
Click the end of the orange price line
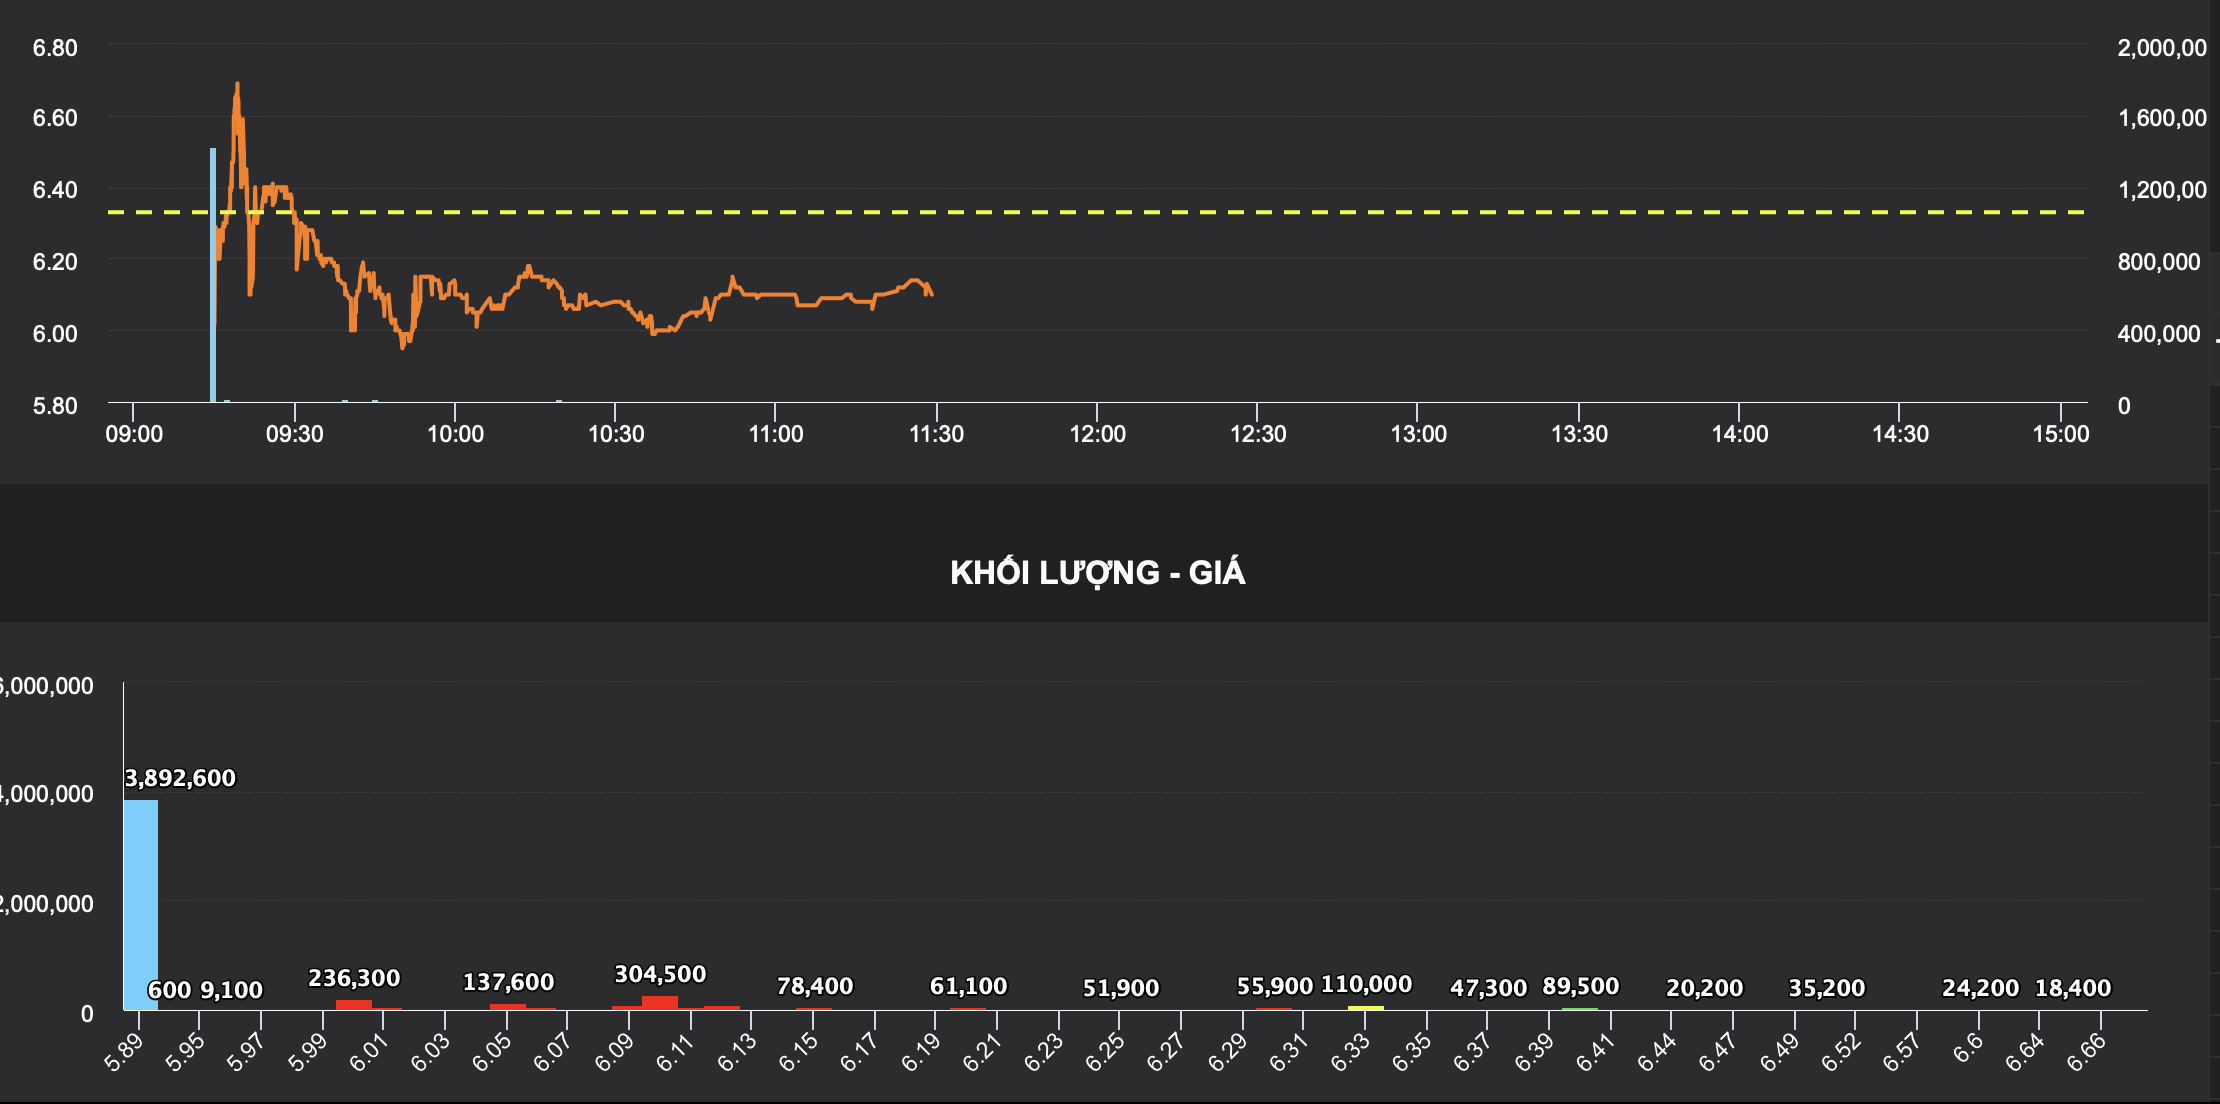[x=932, y=294]
